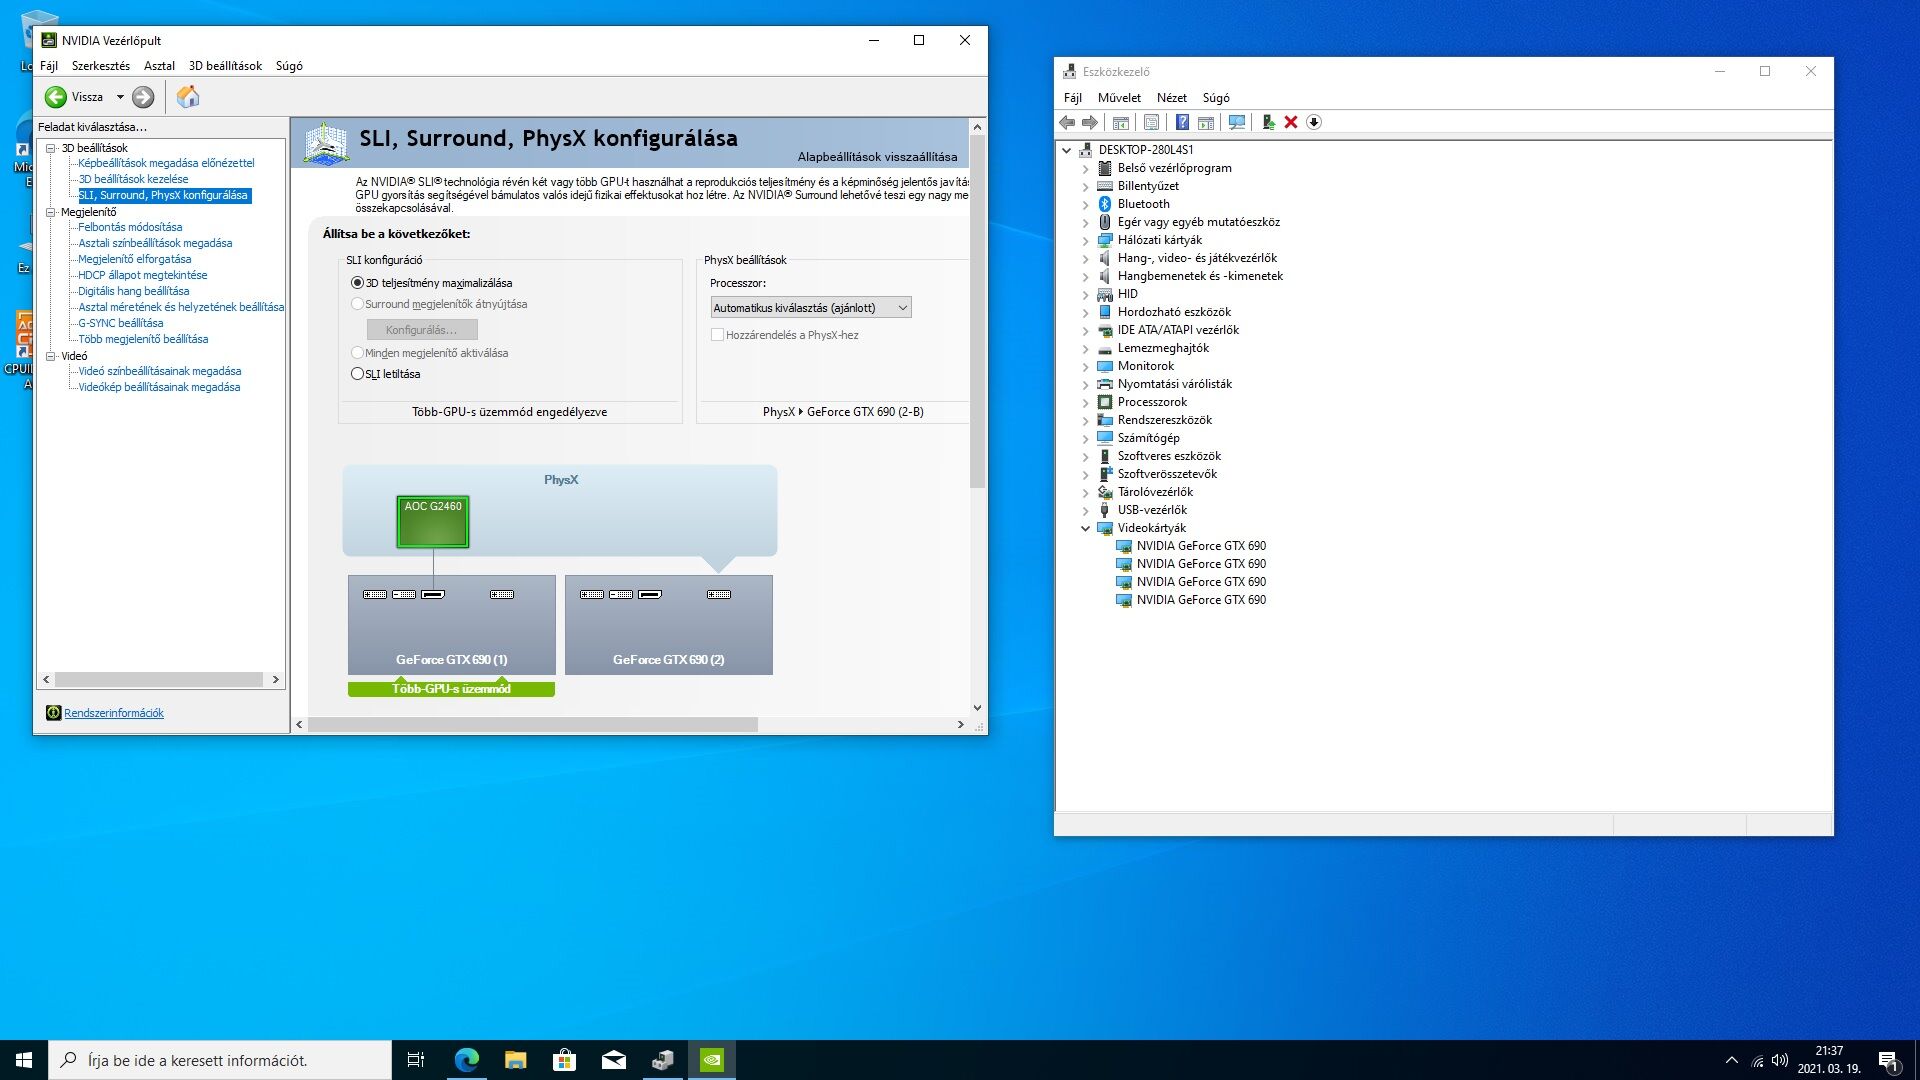Click forward arrow in Eszközkezelő toolbar

coord(1090,122)
